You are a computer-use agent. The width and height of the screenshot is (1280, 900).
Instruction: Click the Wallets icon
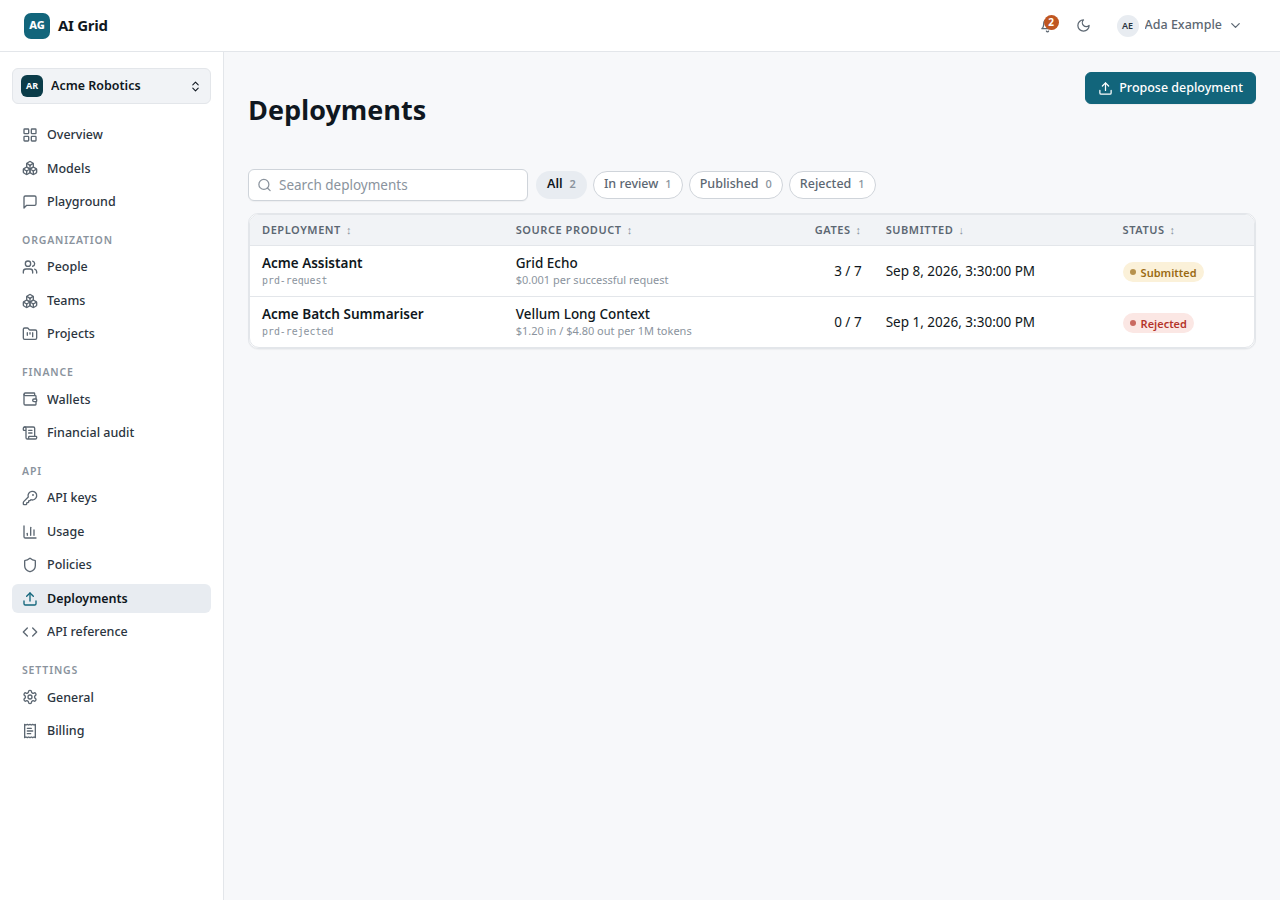point(30,400)
